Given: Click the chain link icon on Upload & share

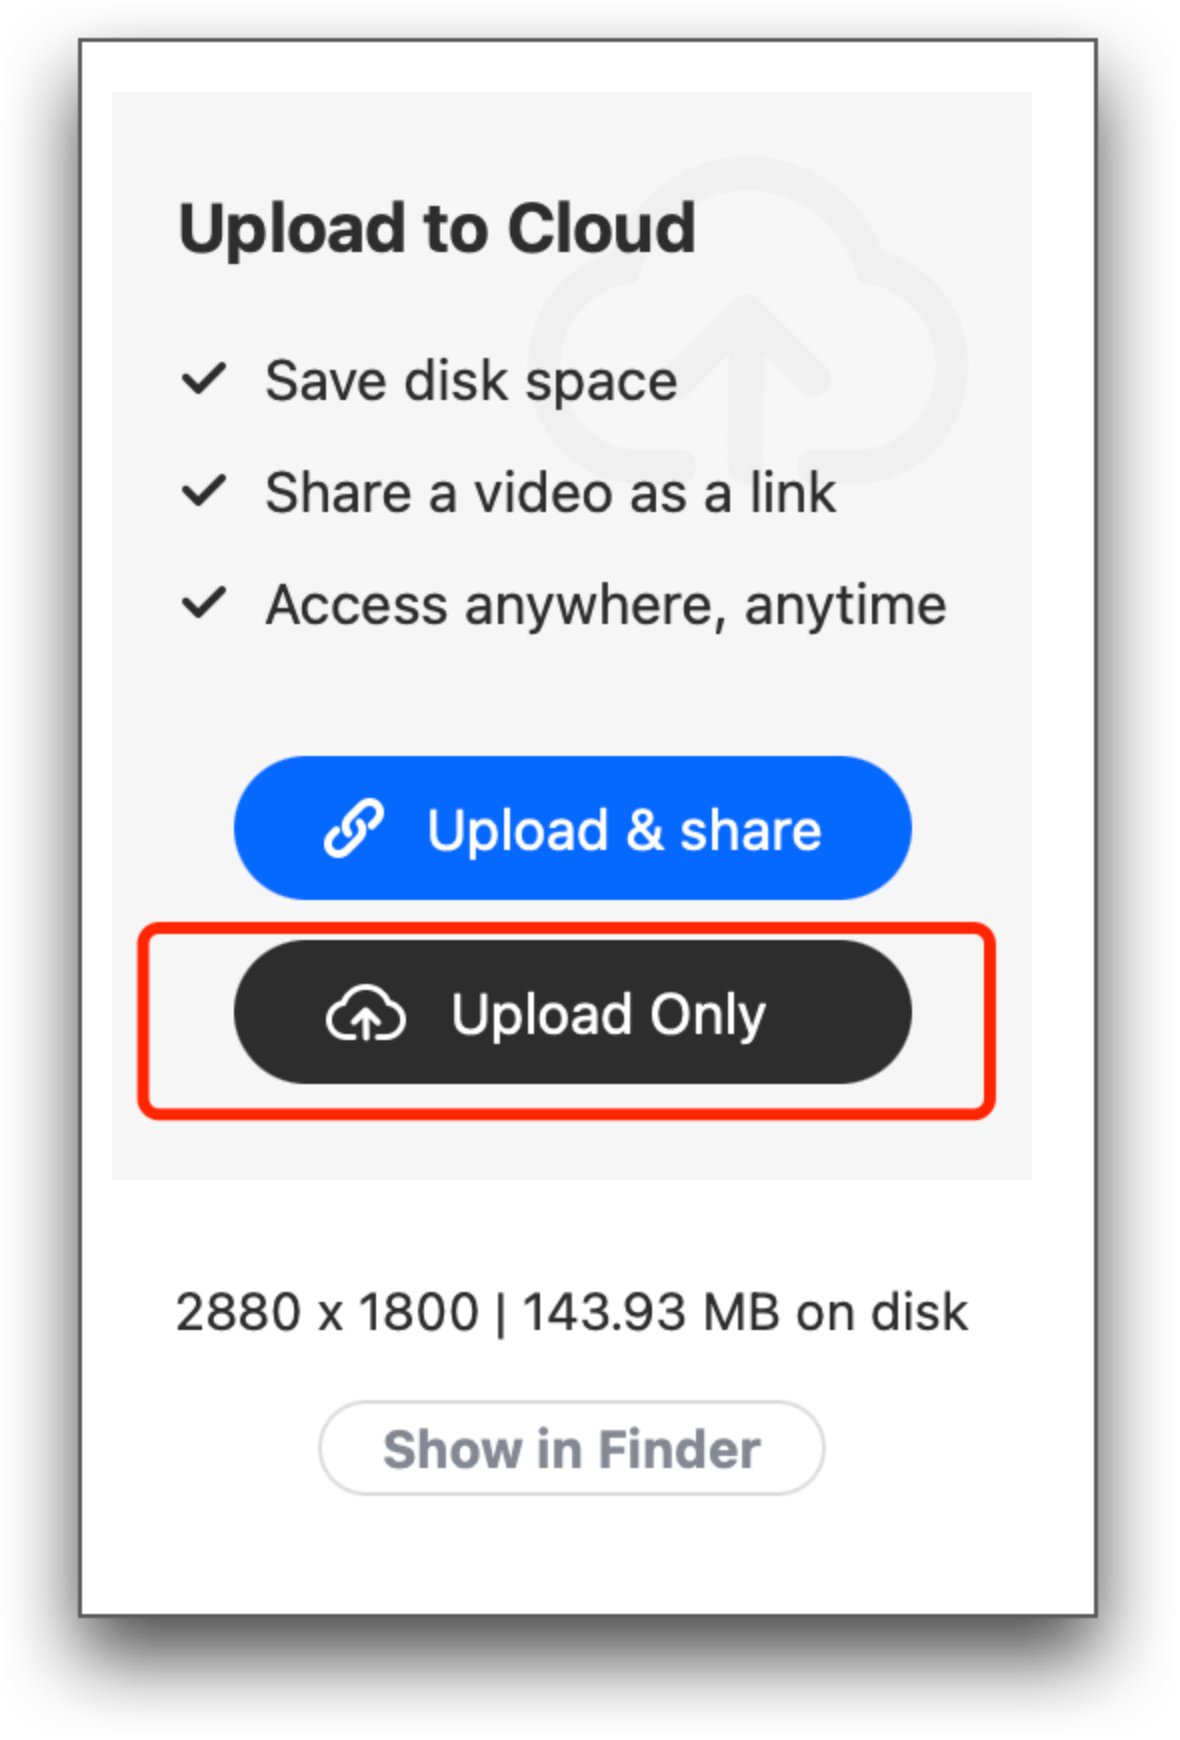Looking at the screenshot, I should pos(354,828).
